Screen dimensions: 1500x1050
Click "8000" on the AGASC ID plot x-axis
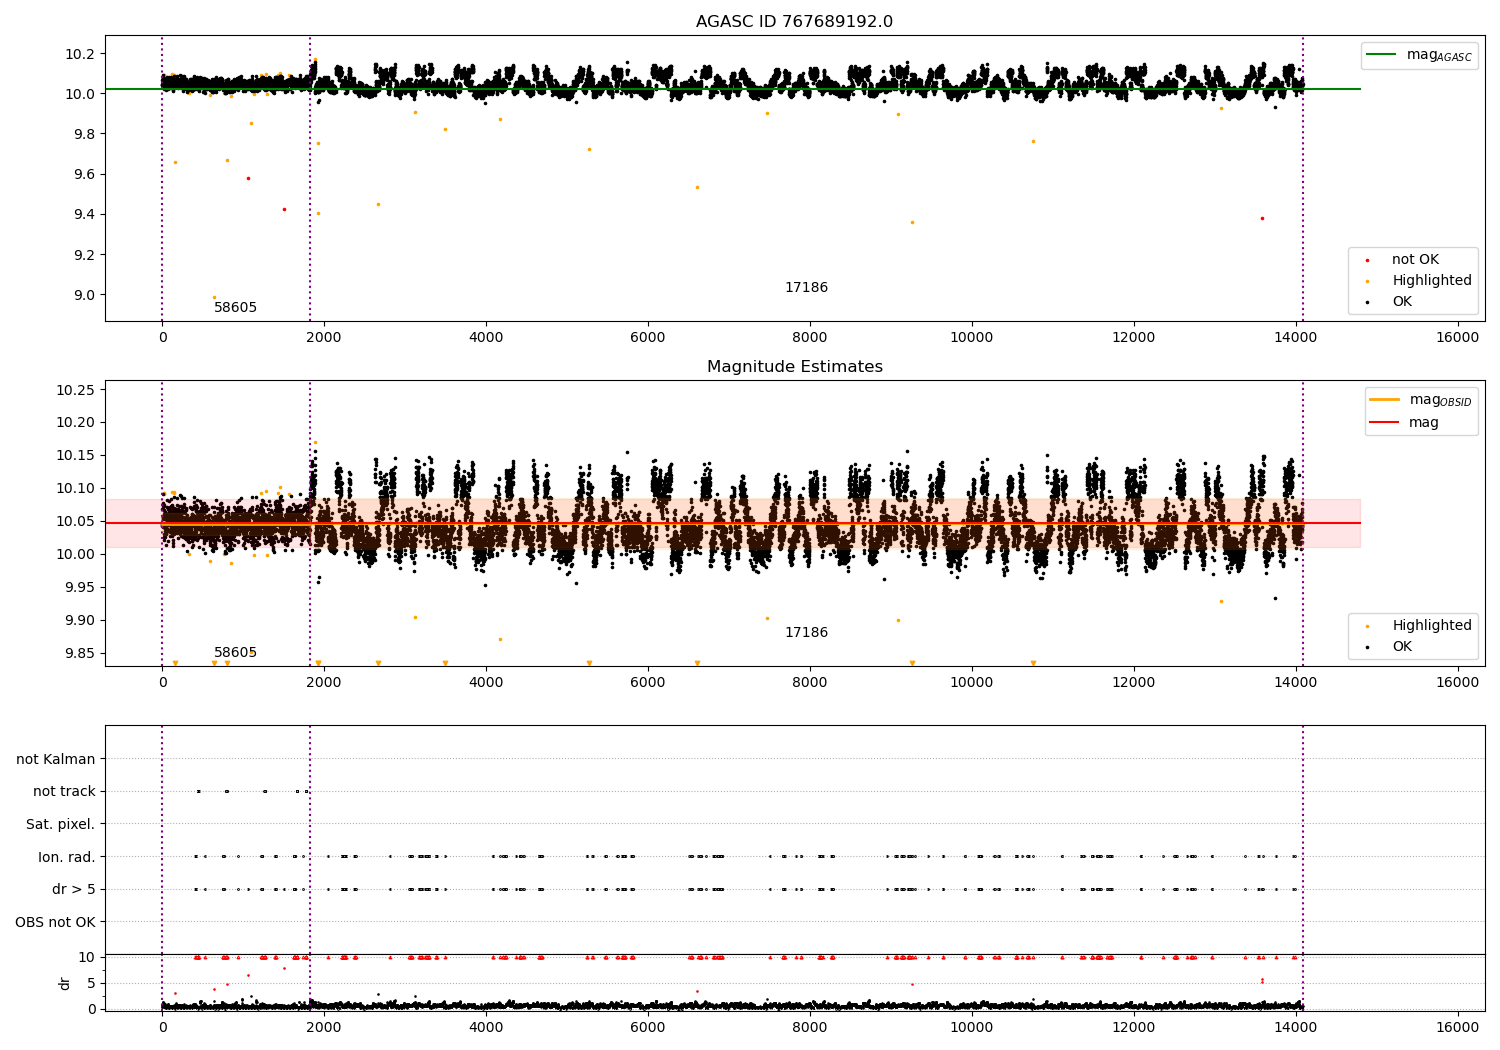point(810,338)
